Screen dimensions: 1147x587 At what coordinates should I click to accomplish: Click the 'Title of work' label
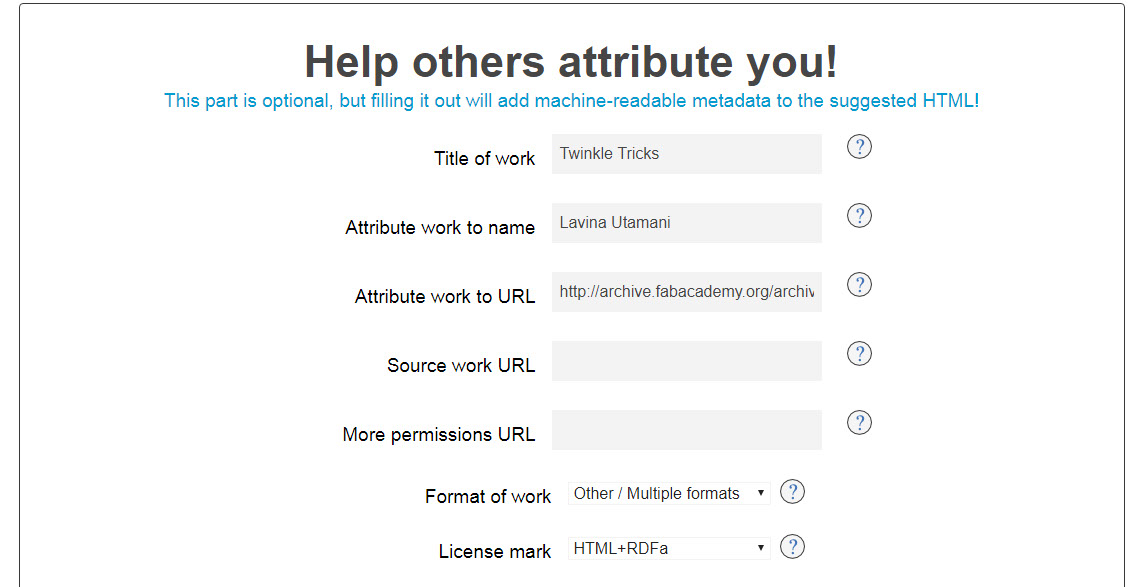coord(484,159)
